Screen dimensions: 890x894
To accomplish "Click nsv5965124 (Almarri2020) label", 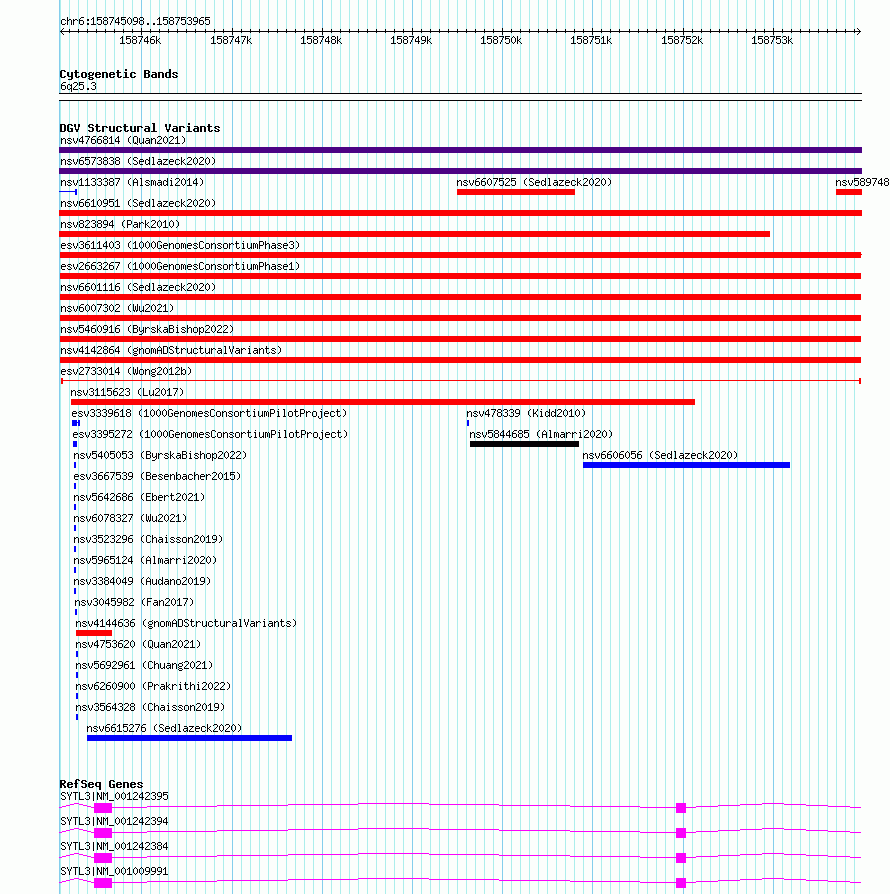I will [145, 560].
